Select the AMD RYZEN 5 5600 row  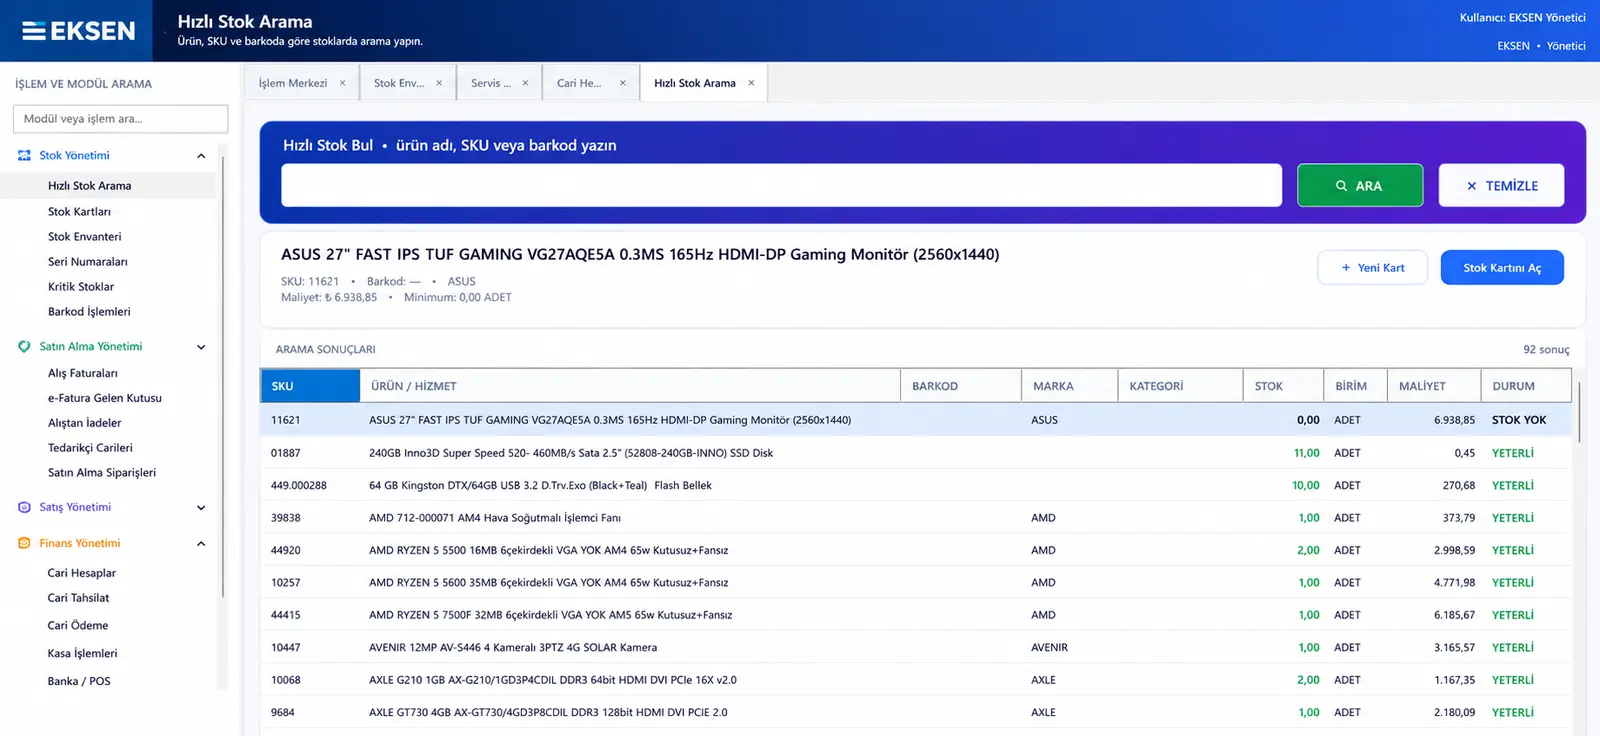[916, 583]
